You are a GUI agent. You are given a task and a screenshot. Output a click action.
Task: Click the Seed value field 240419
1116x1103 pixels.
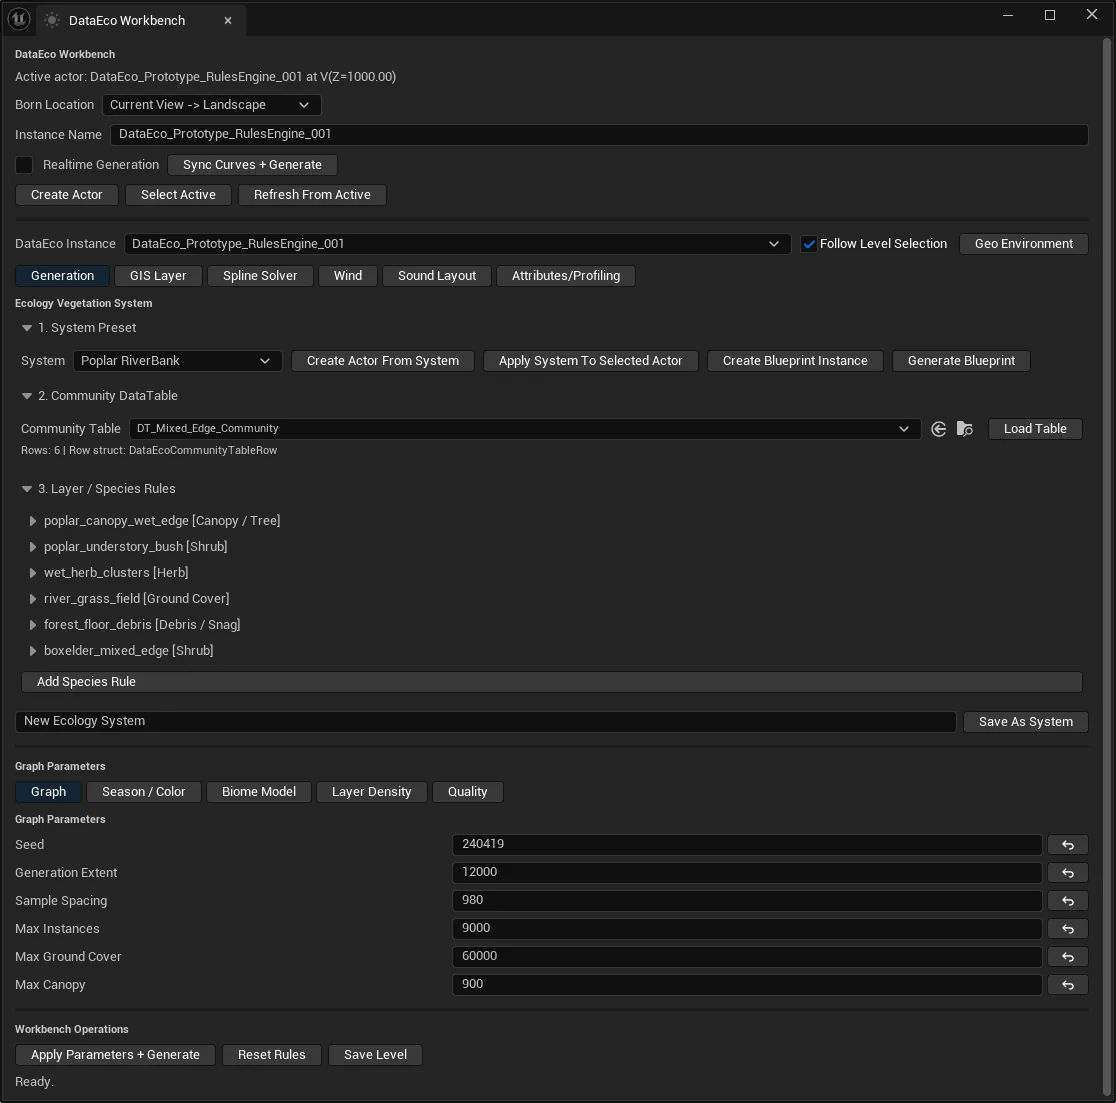coord(747,845)
